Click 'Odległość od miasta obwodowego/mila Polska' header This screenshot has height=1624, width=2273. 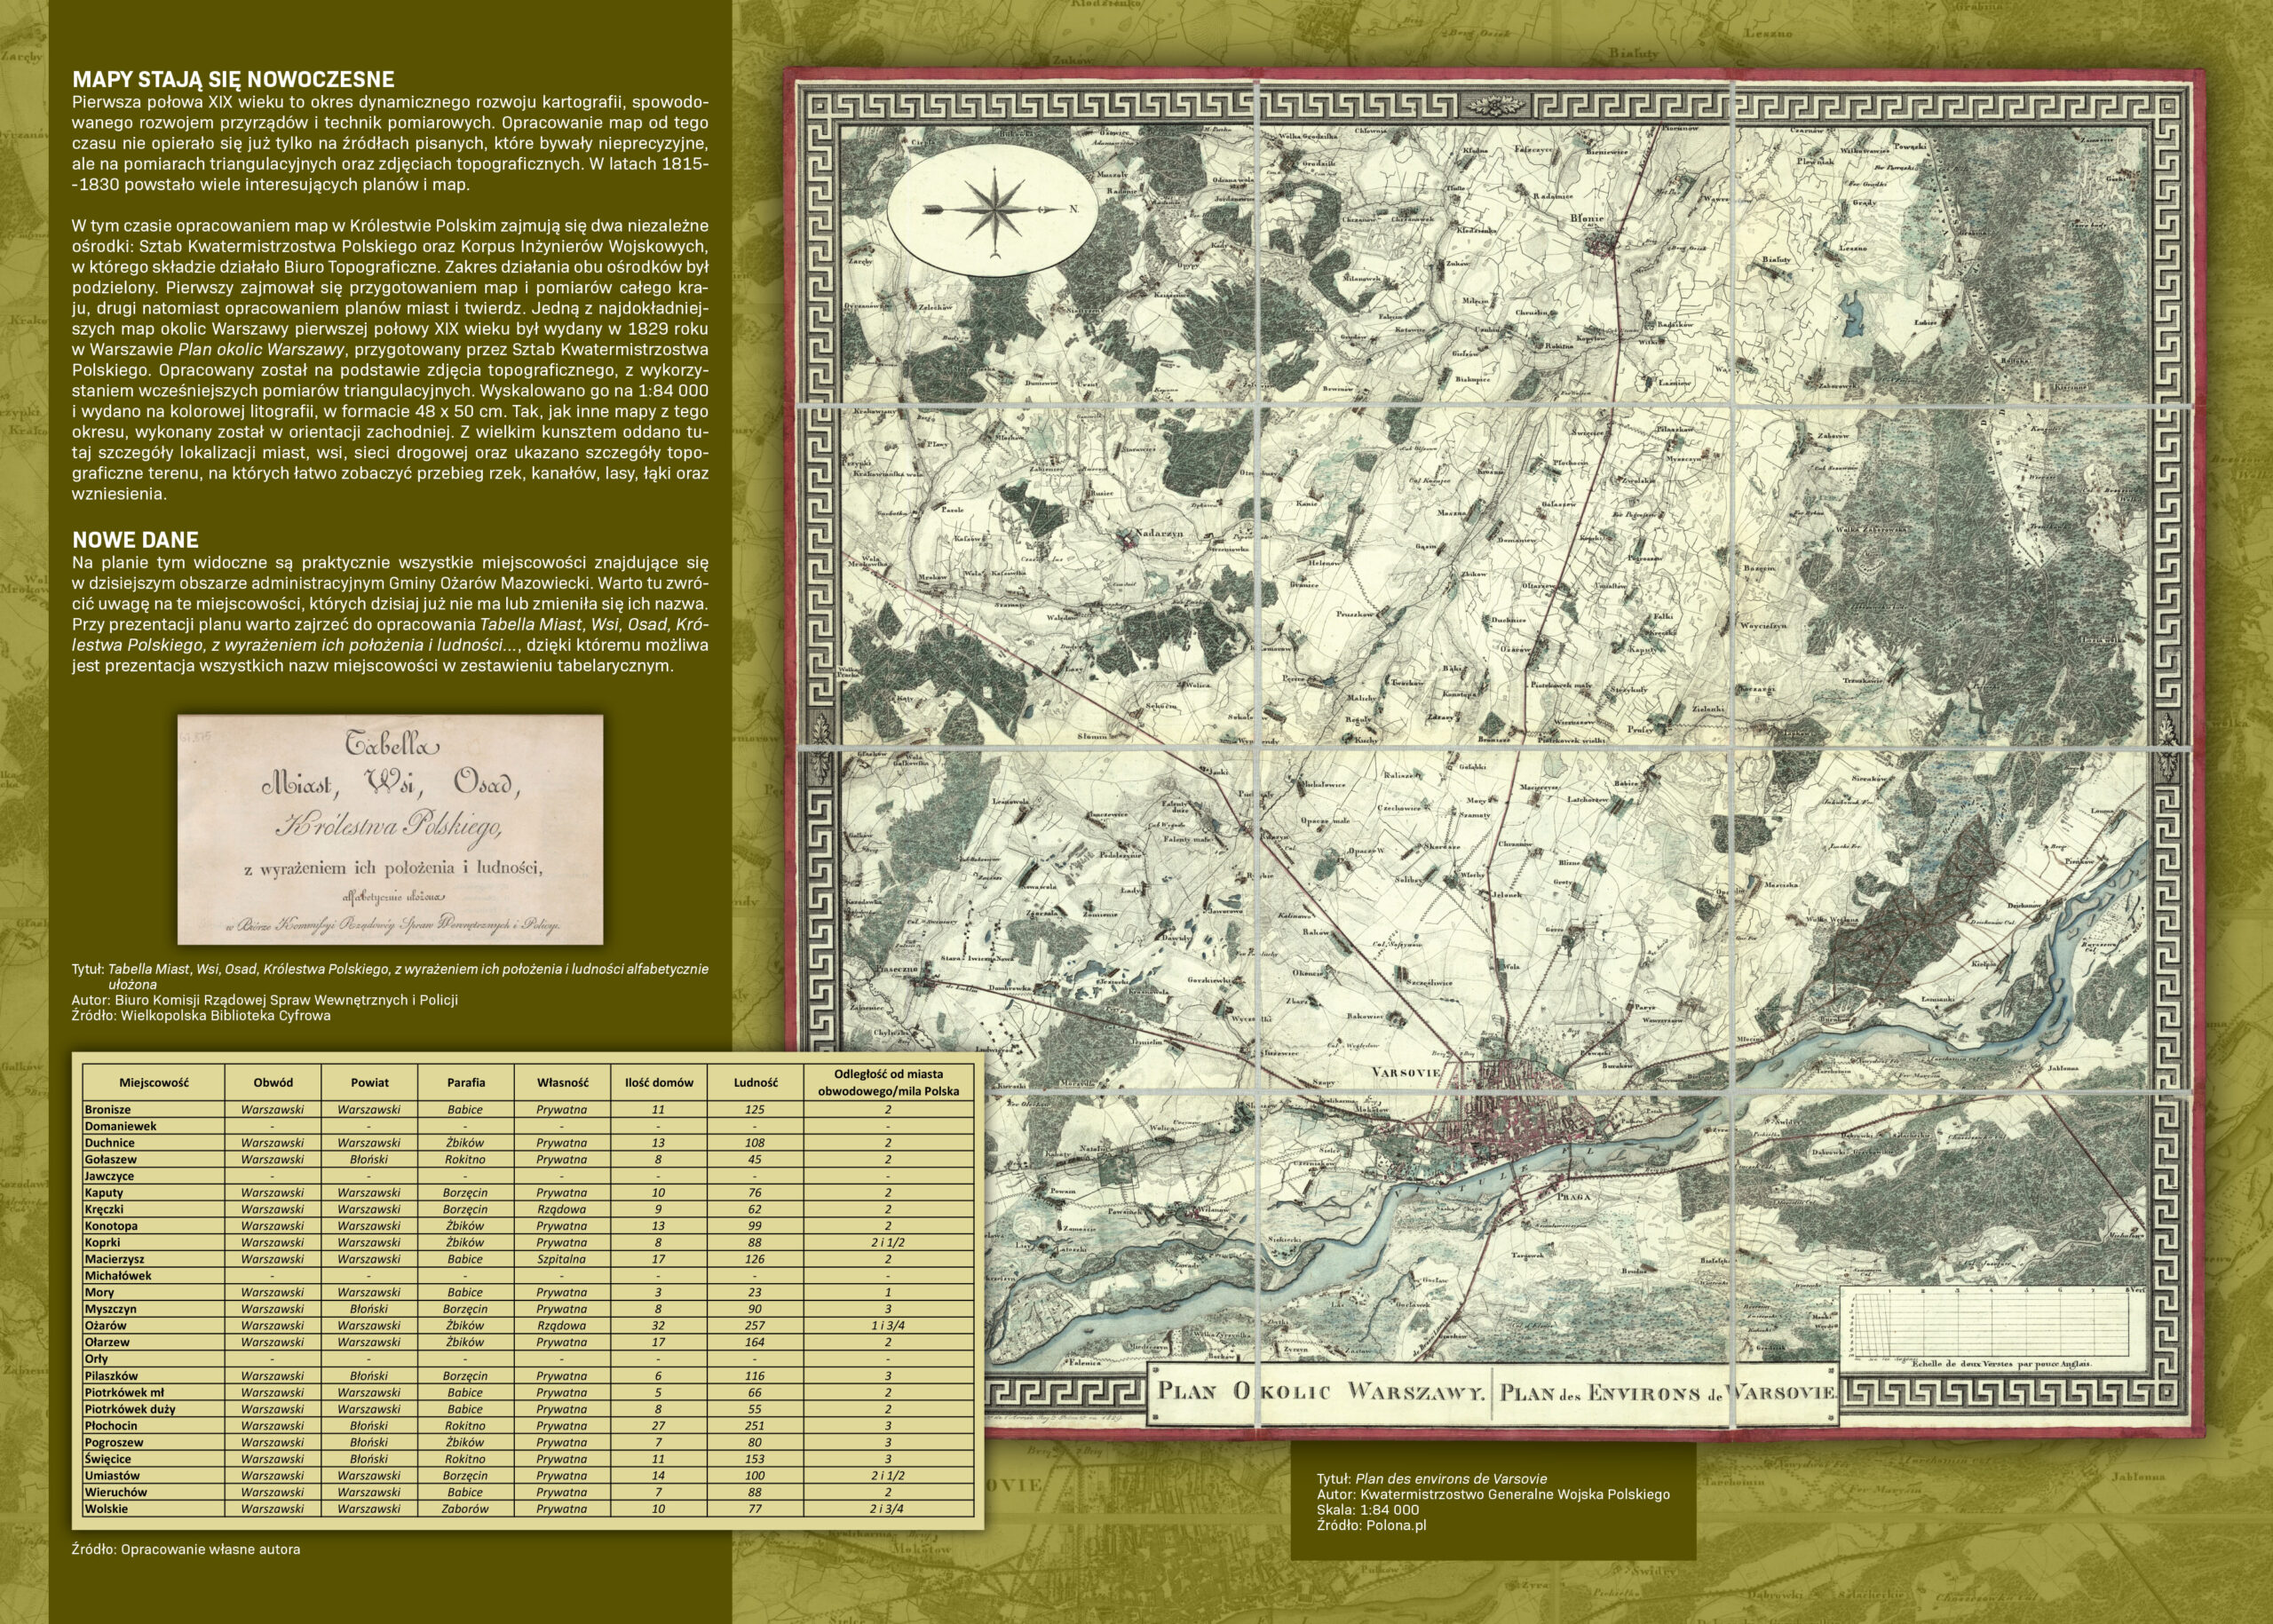pos(889,1082)
